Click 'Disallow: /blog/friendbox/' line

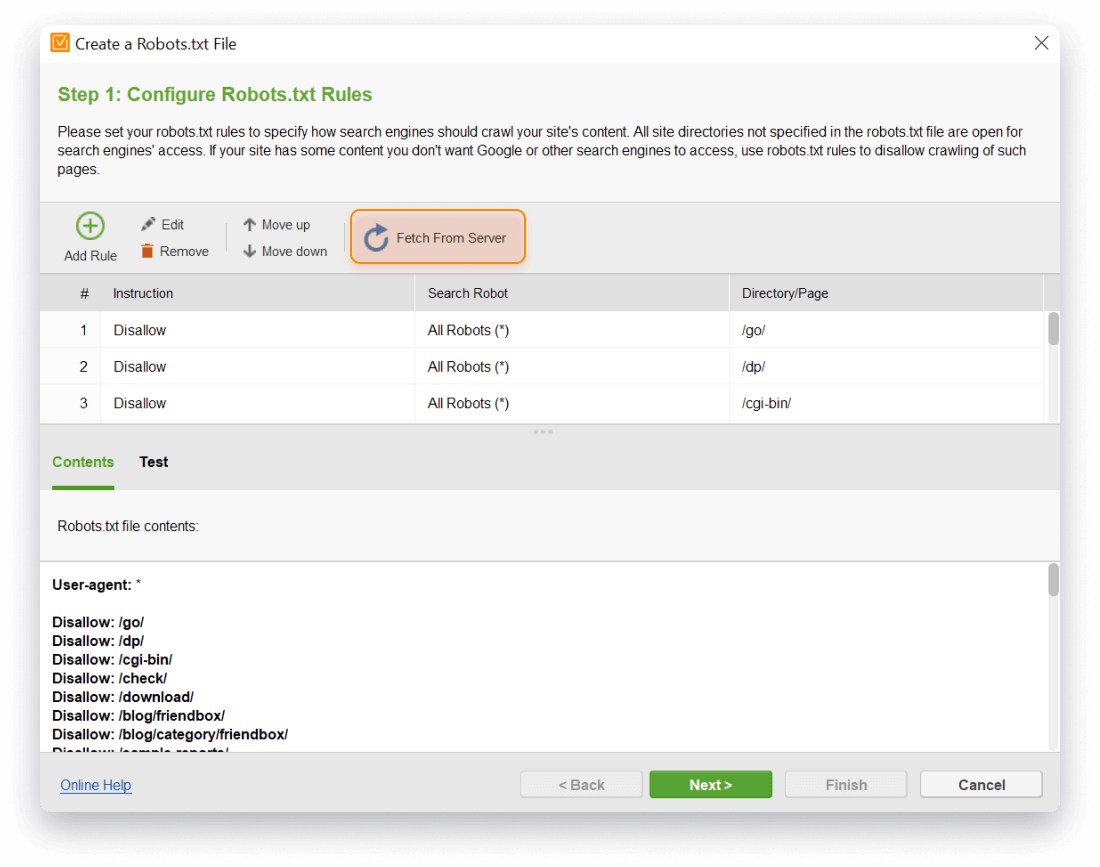(138, 715)
